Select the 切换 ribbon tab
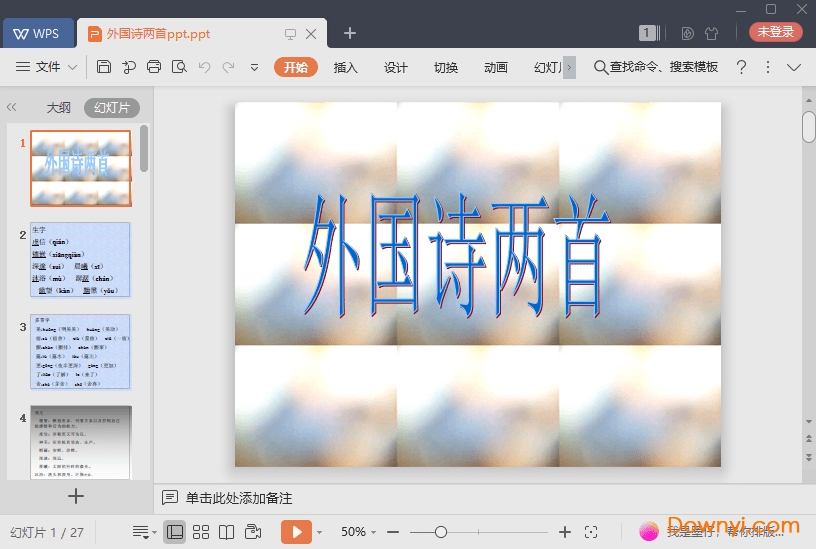The image size is (816, 549). pos(446,67)
